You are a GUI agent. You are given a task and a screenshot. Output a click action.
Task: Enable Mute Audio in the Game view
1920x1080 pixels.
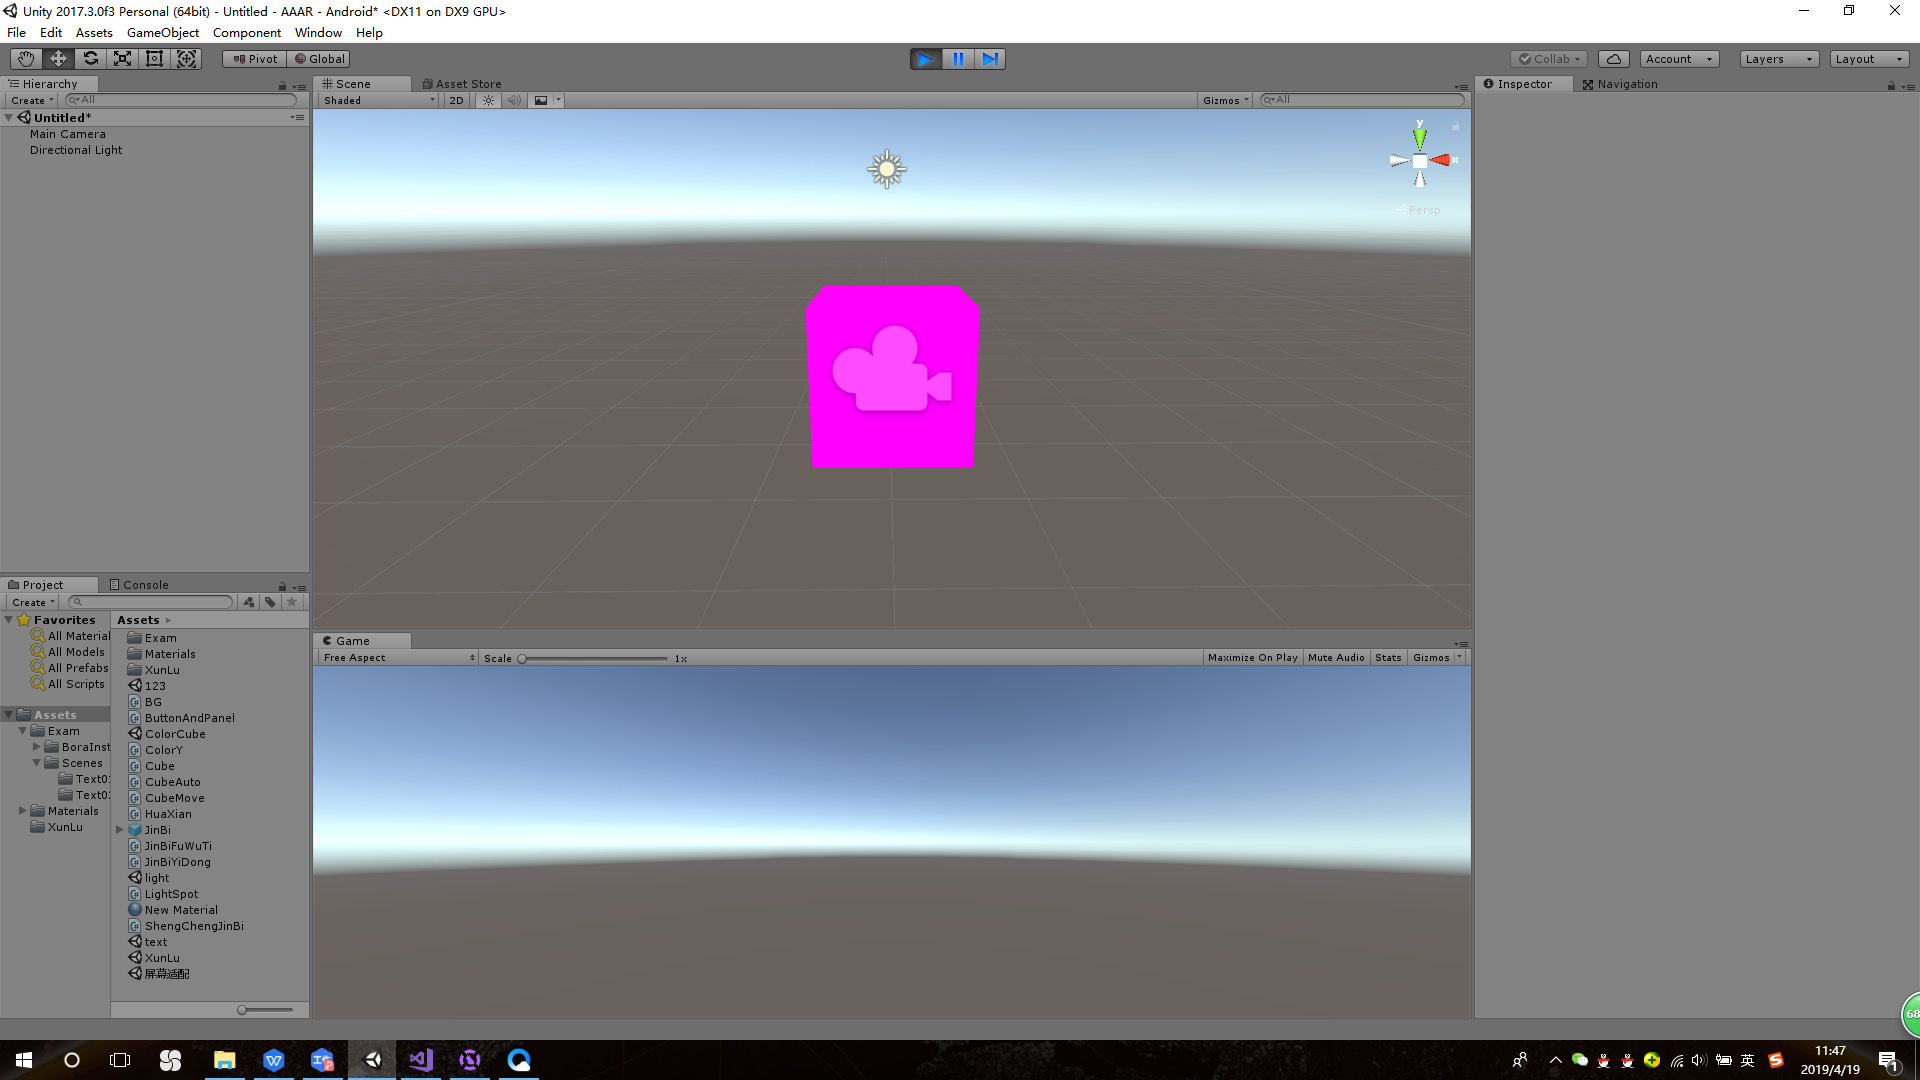[x=1336, y=657]
